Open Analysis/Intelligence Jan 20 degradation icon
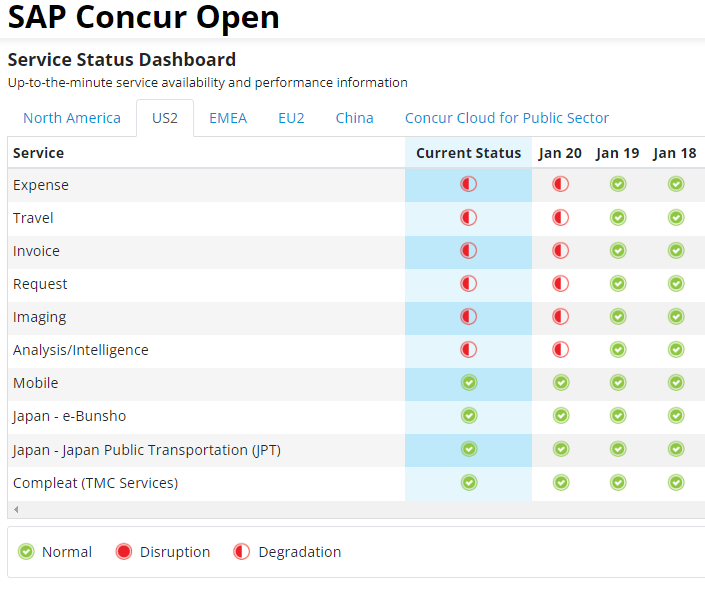705x592 pixels. coord(560,349)
